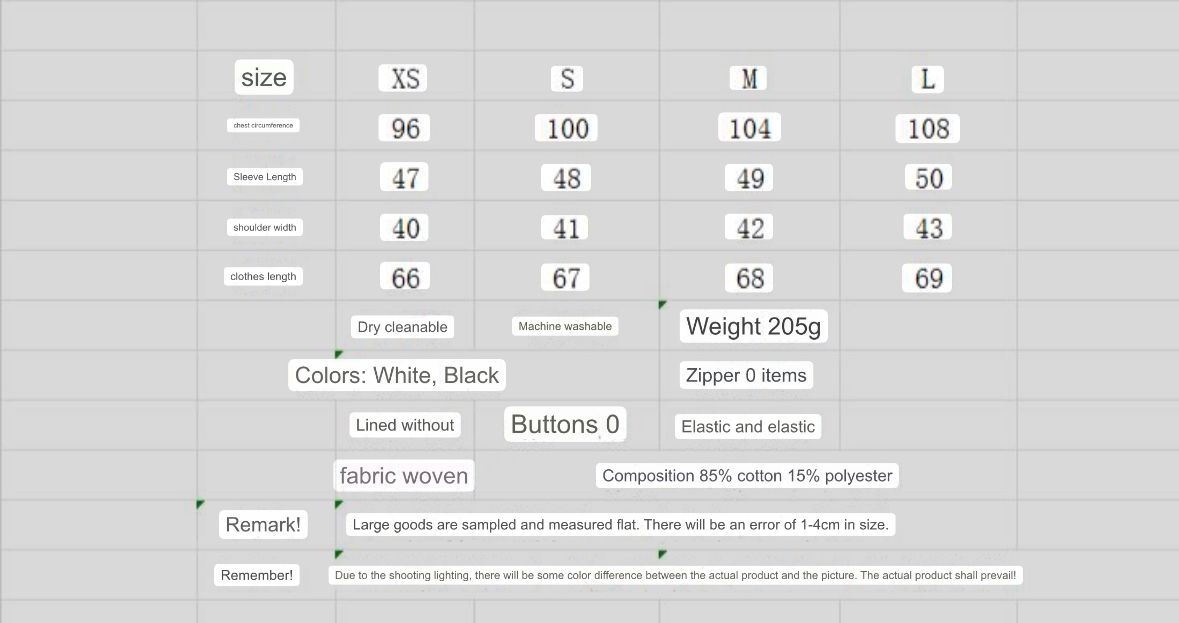Click the cell showing 43

pyautogui.click(x=929, y=228)
